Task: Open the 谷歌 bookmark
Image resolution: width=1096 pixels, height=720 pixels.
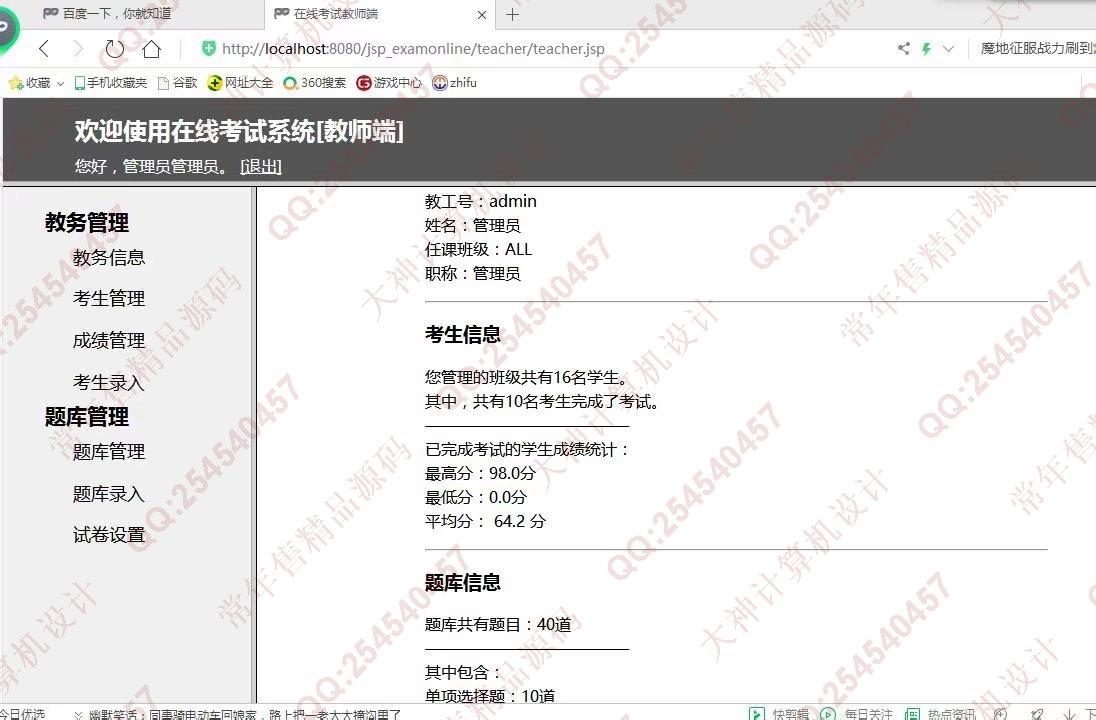Action: (x=178, y=82)
